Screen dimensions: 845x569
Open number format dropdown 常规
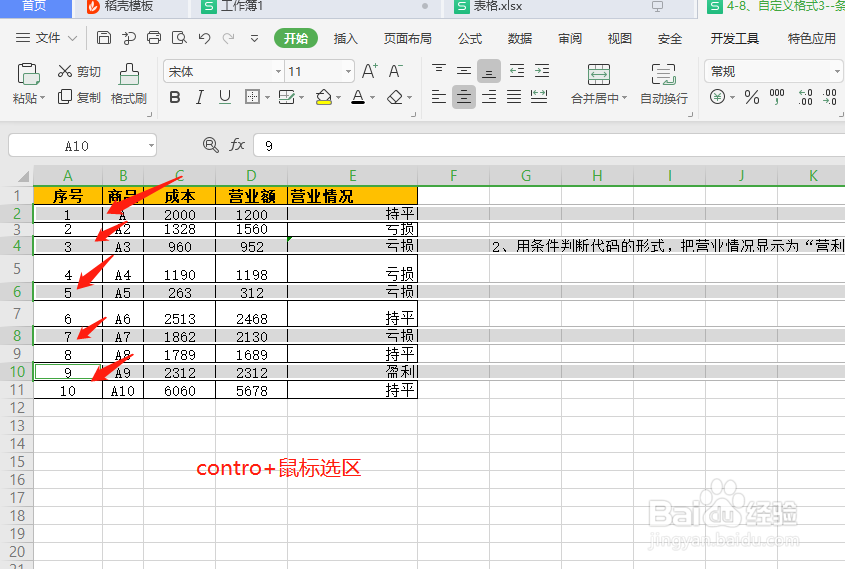[837, 71]
